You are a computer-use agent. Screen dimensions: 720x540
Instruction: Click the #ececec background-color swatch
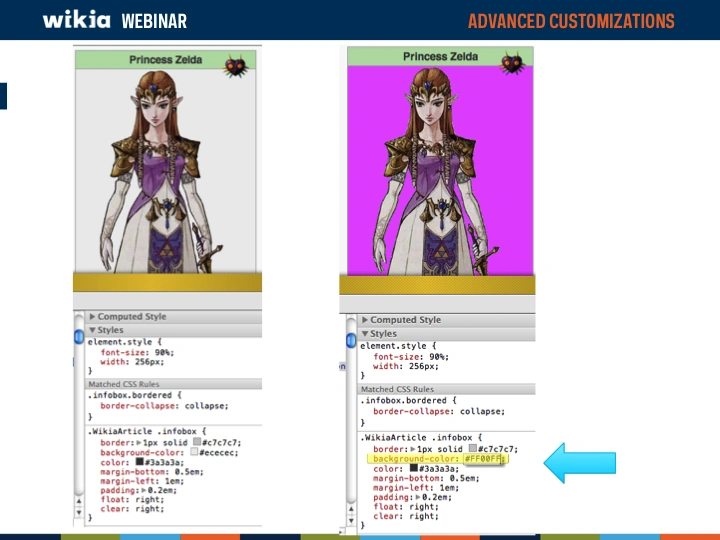coord(195,452)
